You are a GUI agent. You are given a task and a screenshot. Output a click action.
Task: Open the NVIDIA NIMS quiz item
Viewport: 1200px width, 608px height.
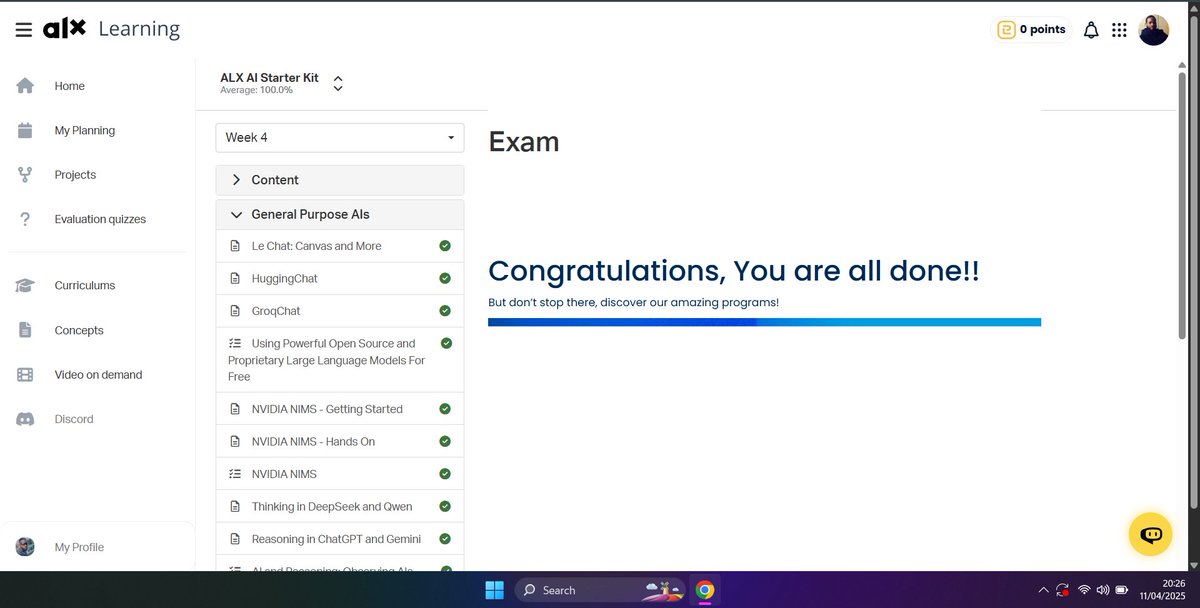pos(340,474)
